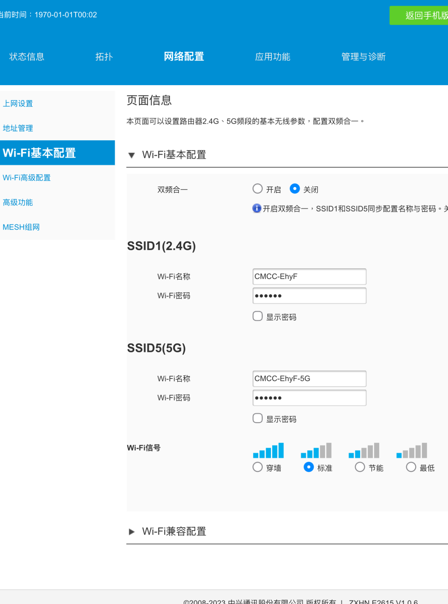Viewport: 448px width, 604px height.
Task: Click the signal bars icon above 标准
Action: pyautogui.click(x=316, y=450)
